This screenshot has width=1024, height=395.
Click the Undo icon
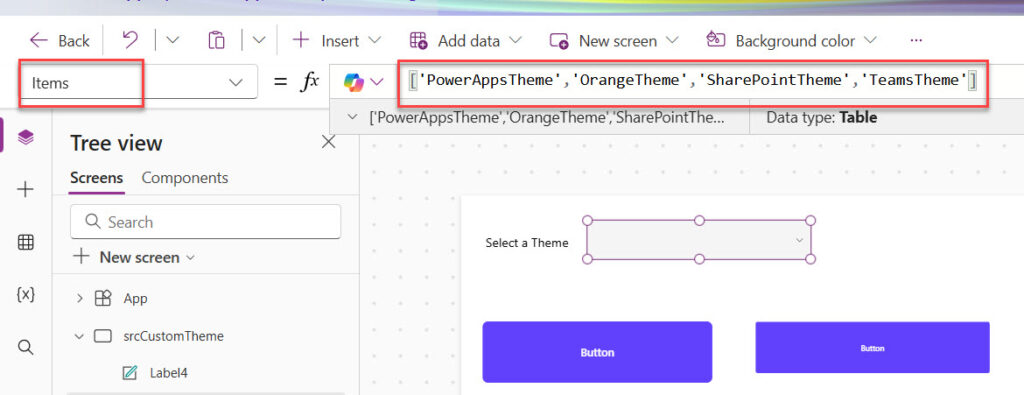[x=130, y=40]
